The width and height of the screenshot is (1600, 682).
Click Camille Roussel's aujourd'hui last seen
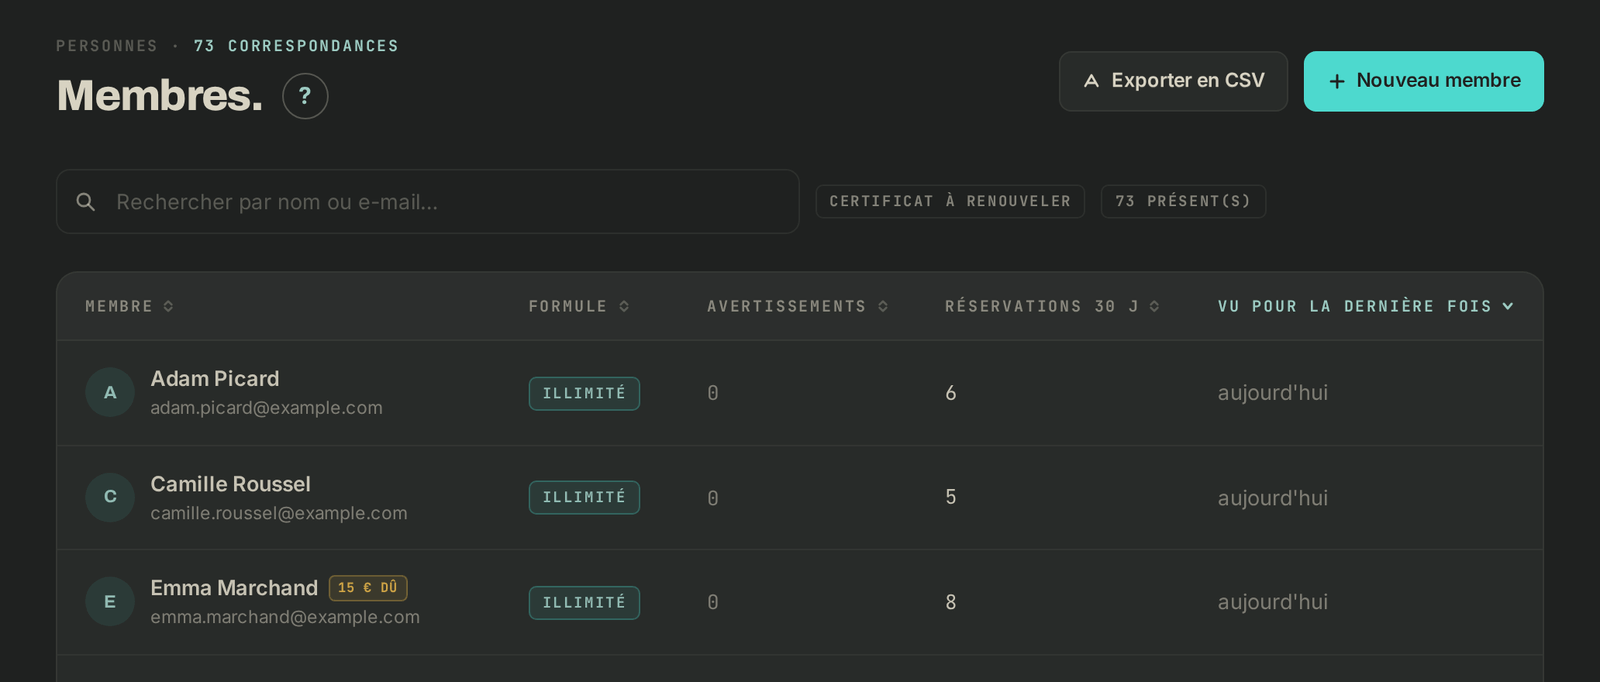pos(1273,498)
